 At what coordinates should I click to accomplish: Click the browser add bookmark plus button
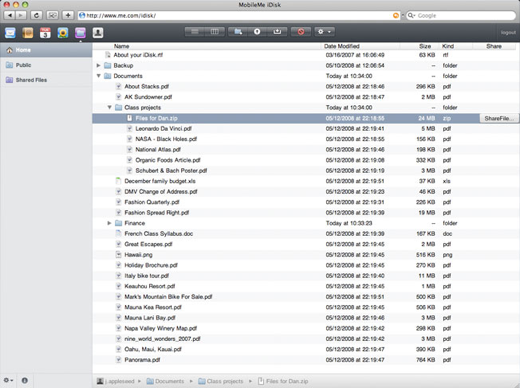(68, 15)
